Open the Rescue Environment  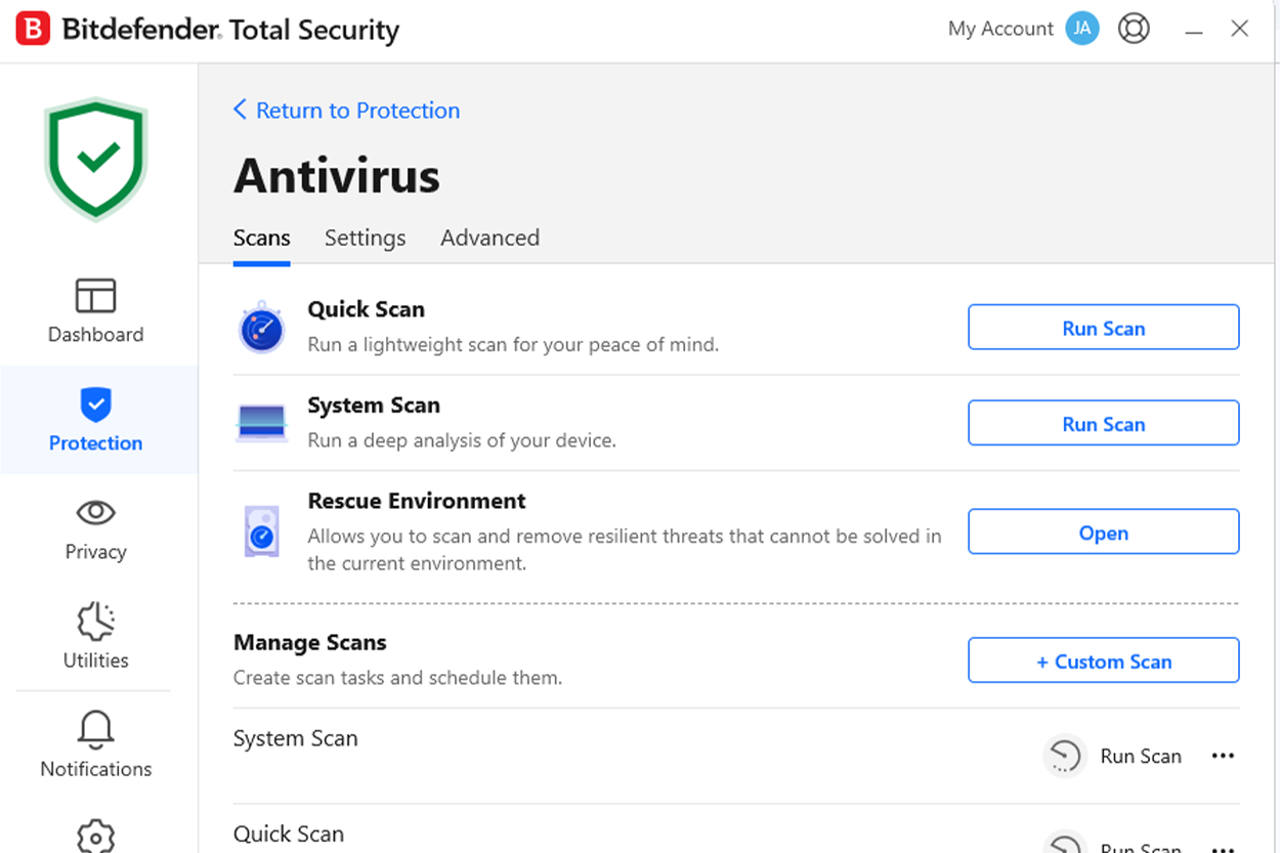pyautogui.click(x=1104, y=532)
